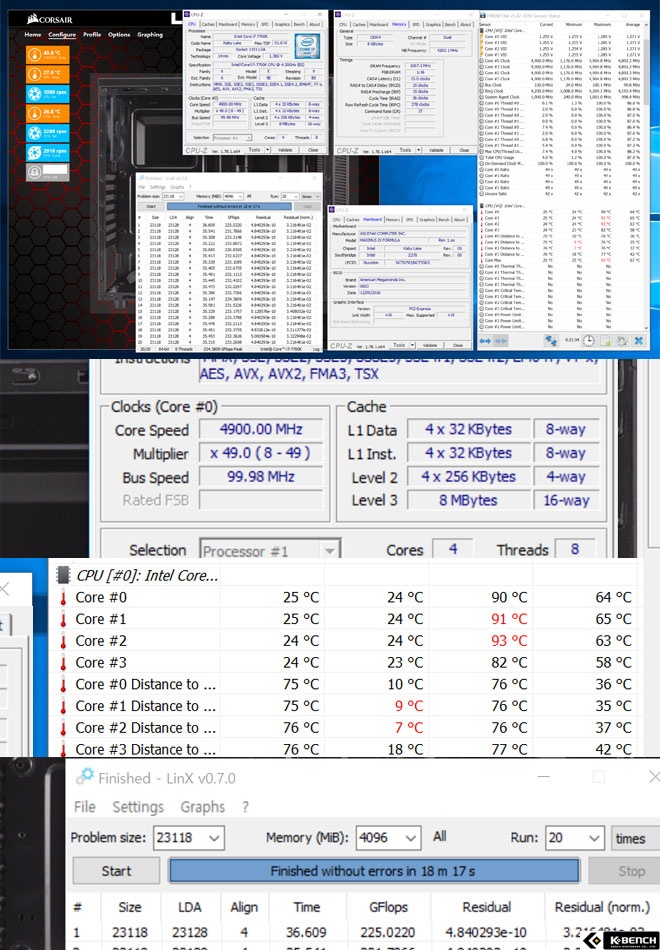Select the Uncore Ratio row in HWiNFO

point(561,193)
